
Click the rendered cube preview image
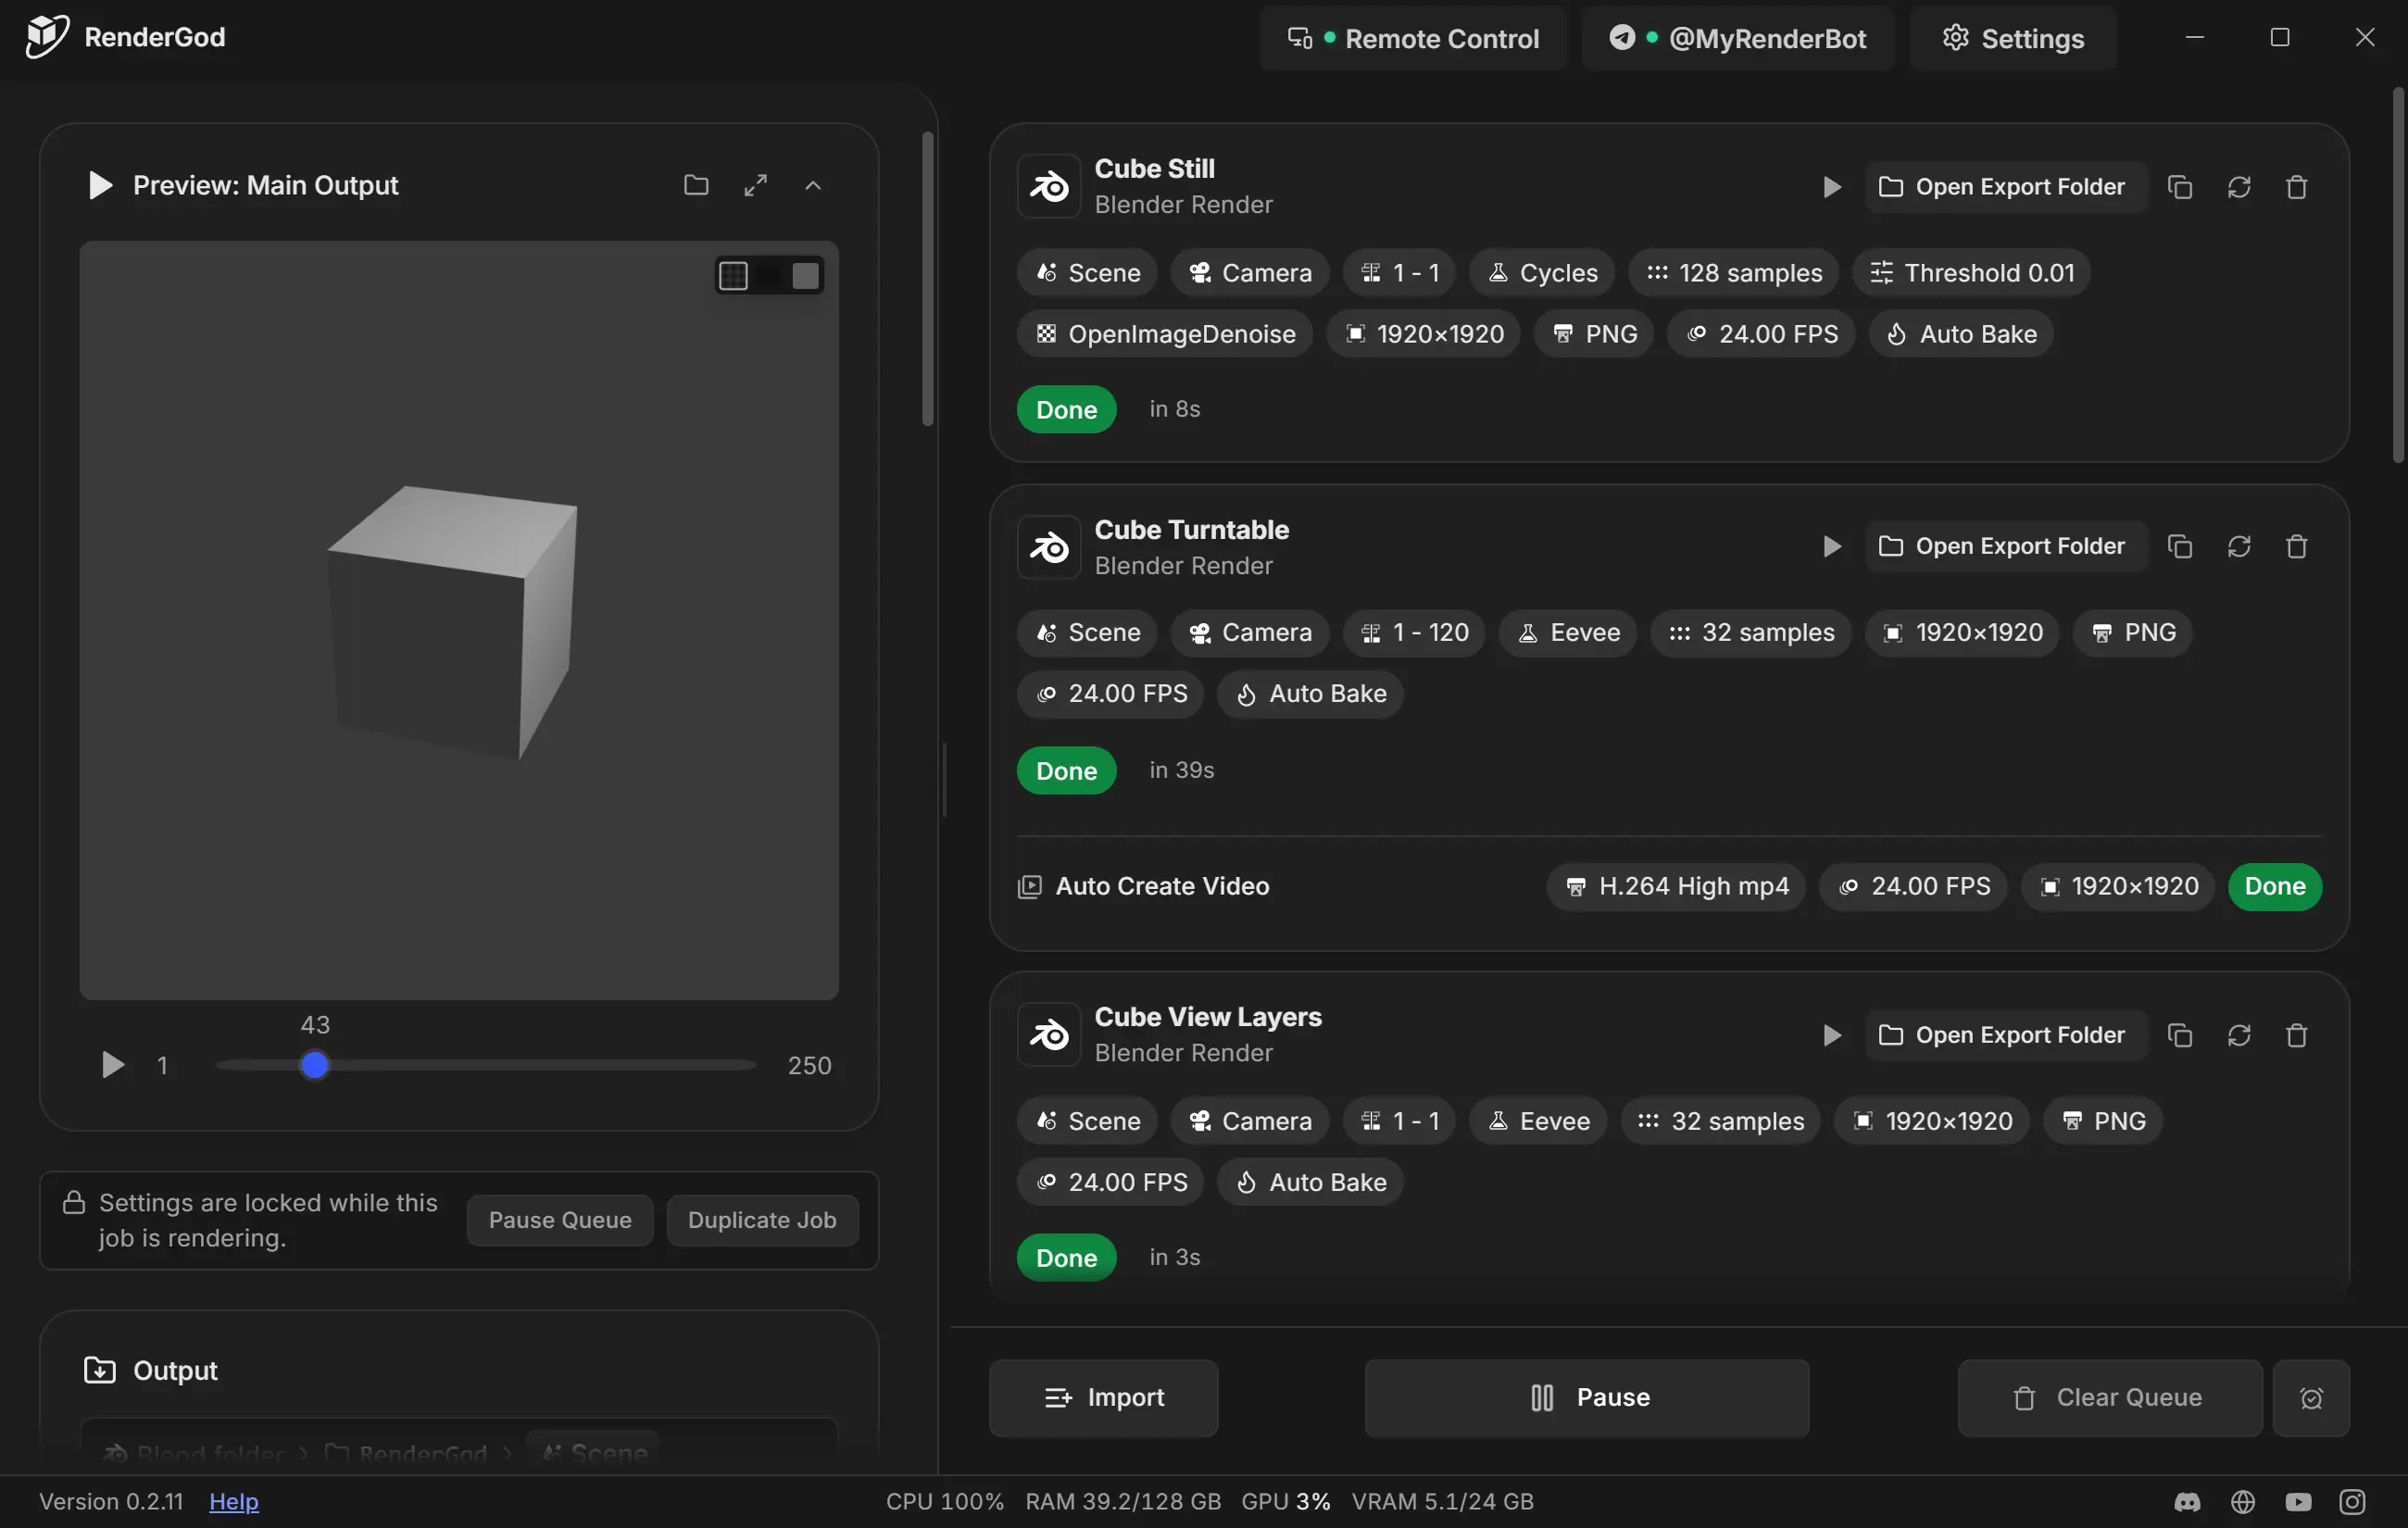point(459,620)
